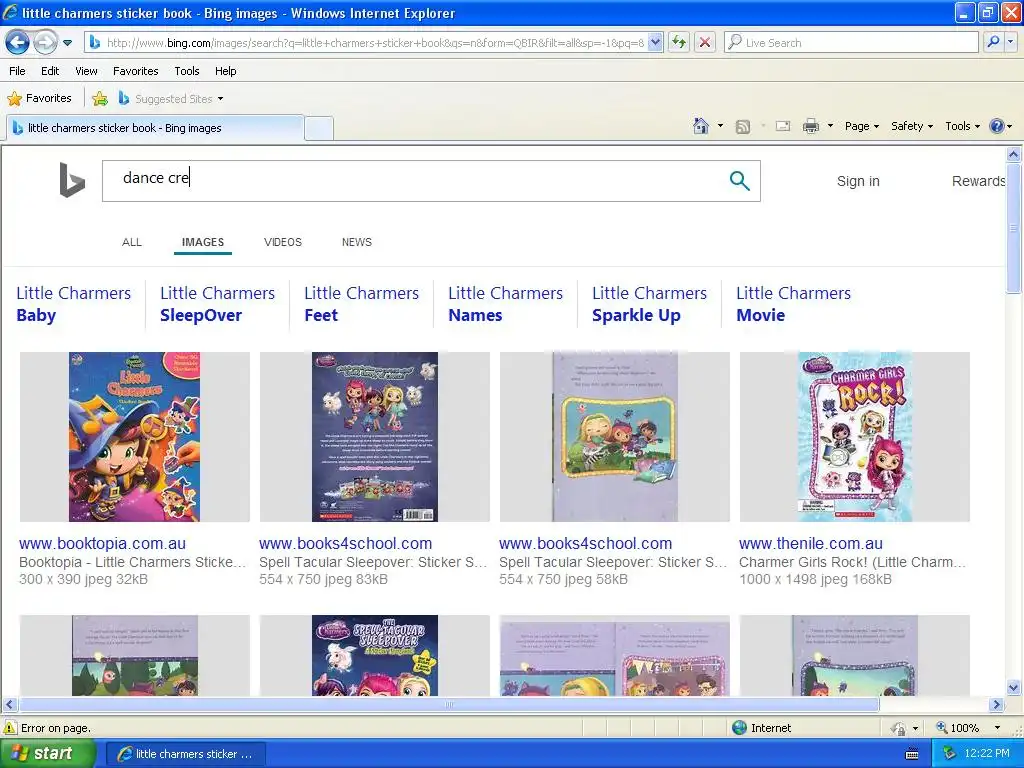Click the vertical scrollbar down arrow
The image size is (1024, 768).
click(x=1014, y=687)
